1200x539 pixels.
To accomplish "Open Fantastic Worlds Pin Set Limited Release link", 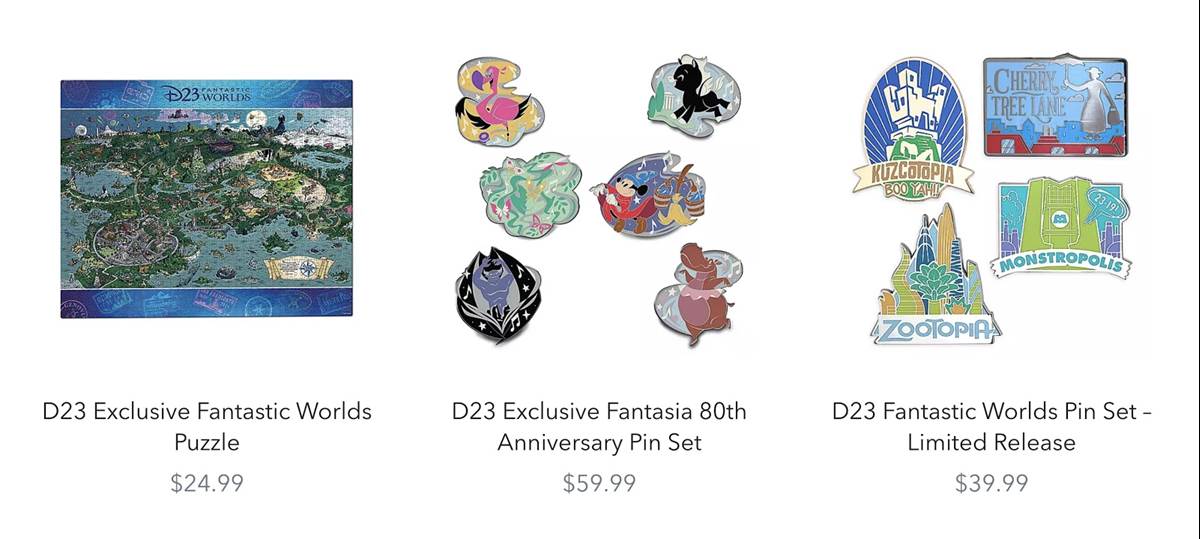I will click(x=992, y=426).
